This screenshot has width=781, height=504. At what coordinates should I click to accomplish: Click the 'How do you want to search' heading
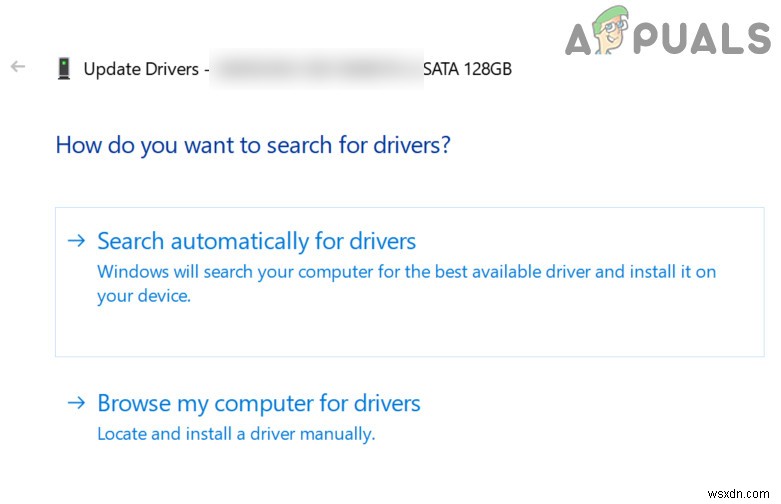click(x=252, y=145)
